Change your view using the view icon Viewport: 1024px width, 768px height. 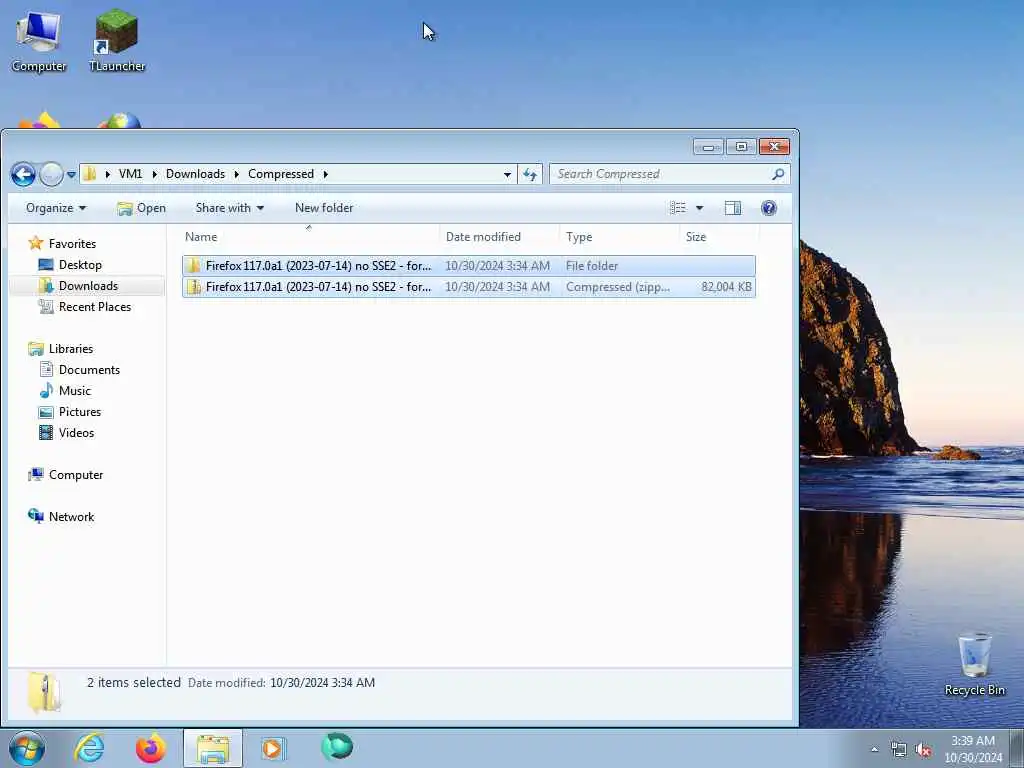[x=678, y=208]
